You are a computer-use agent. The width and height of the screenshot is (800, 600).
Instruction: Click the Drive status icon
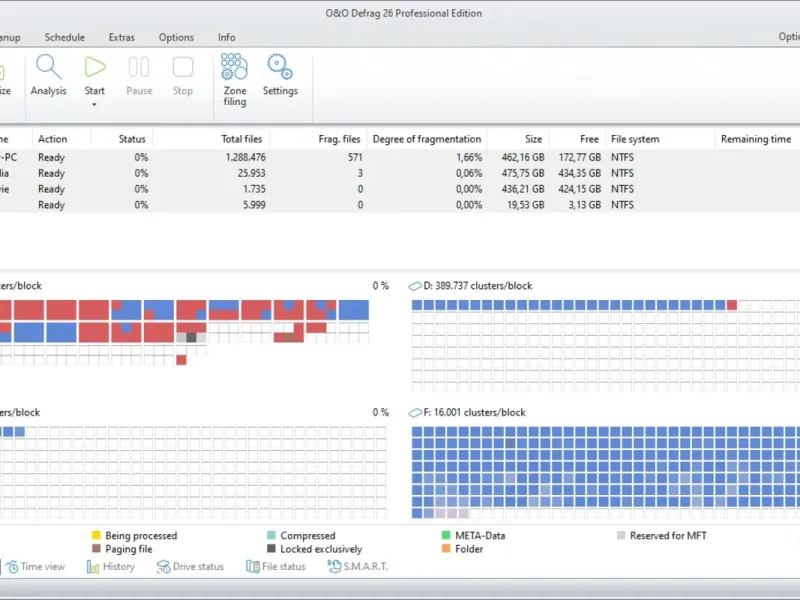point(163,567)
